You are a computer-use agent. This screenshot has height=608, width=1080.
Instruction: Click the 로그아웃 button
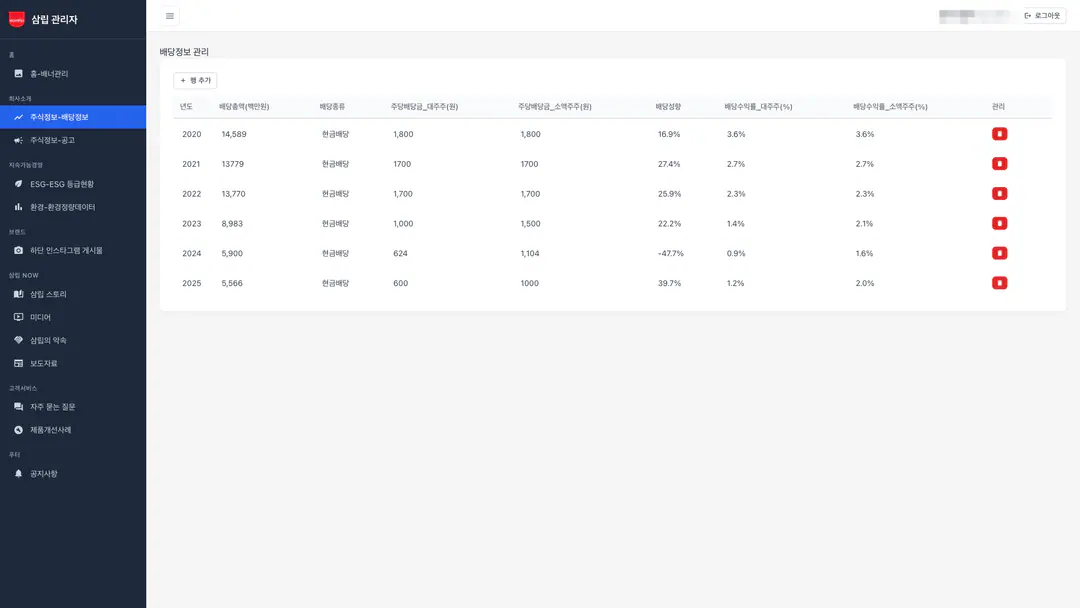point(1043,16)
